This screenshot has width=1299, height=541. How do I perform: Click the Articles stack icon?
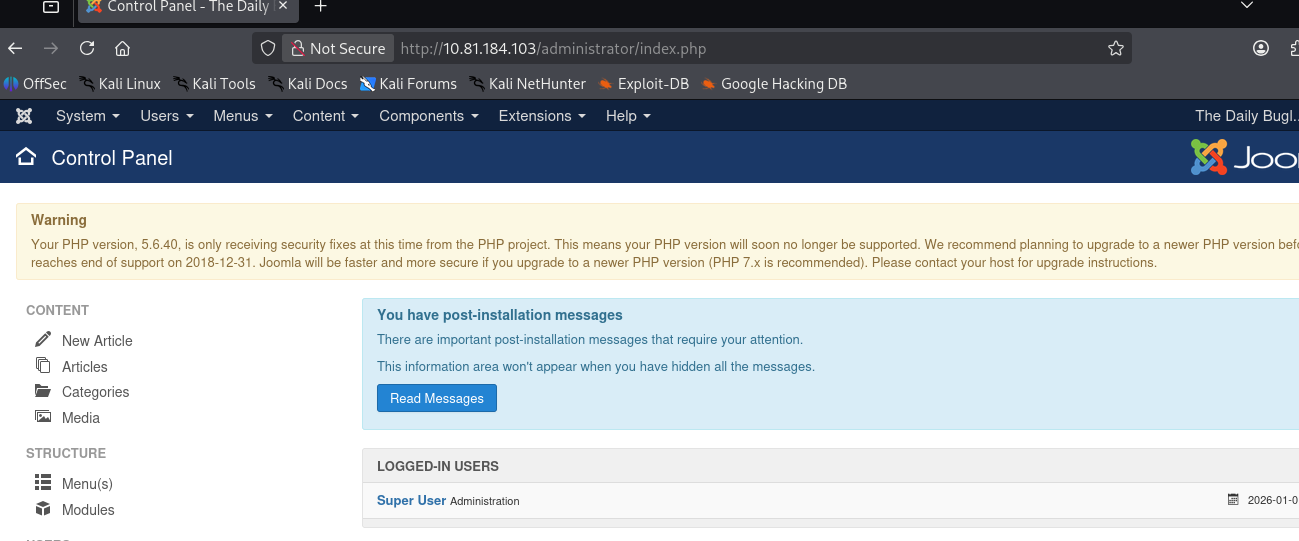point(43,365)
